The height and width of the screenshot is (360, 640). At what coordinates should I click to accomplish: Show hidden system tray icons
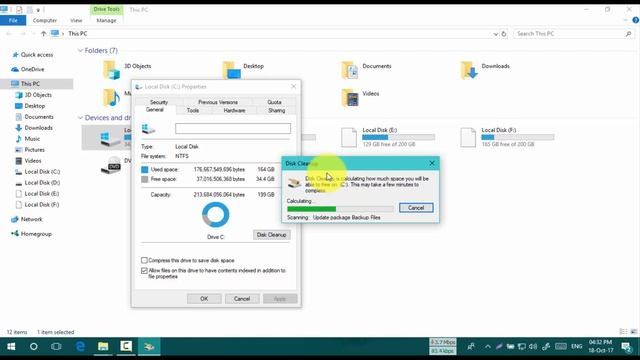[x=487, y=347]
